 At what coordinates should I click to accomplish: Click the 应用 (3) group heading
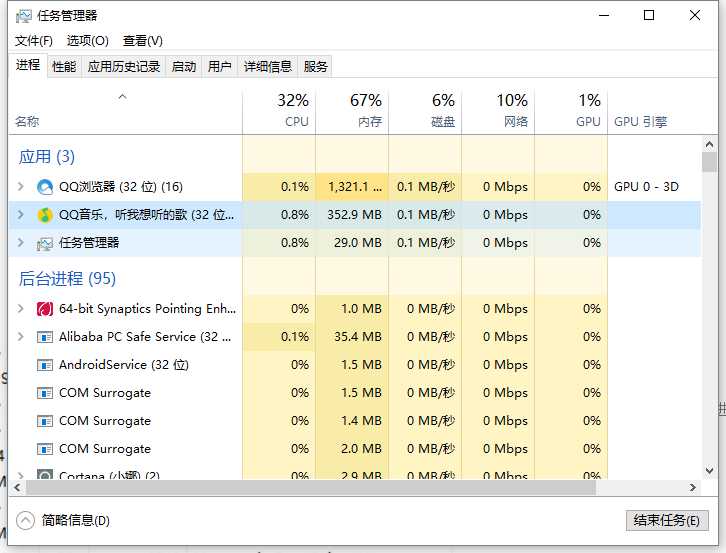tap(47, 157)
